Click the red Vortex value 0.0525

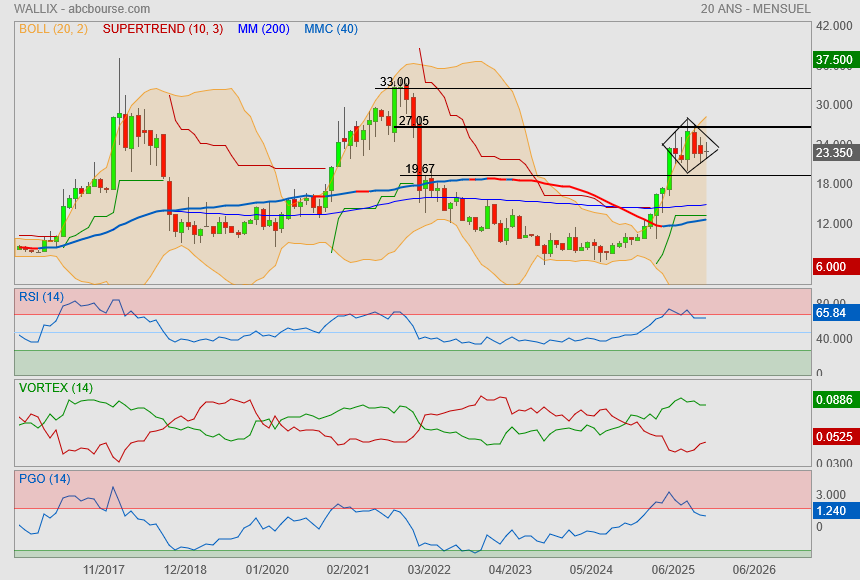pyautogui.click(x=833, y=436)
